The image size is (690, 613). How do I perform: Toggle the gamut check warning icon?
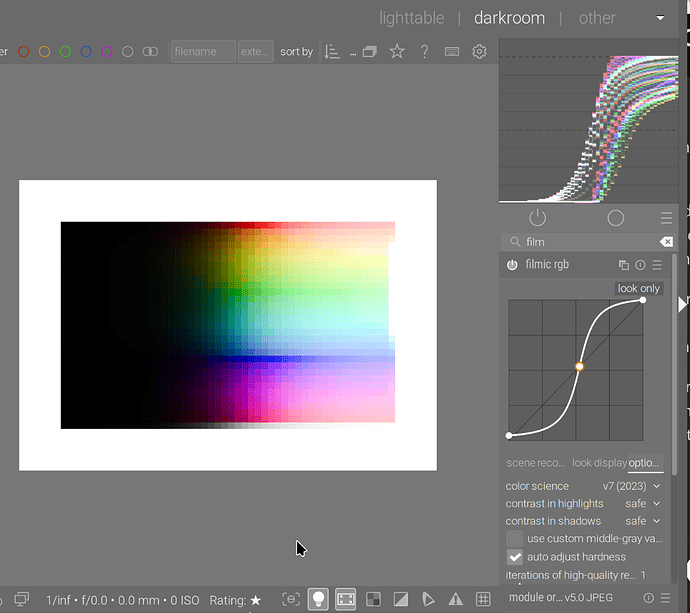[x=455, y=599]
